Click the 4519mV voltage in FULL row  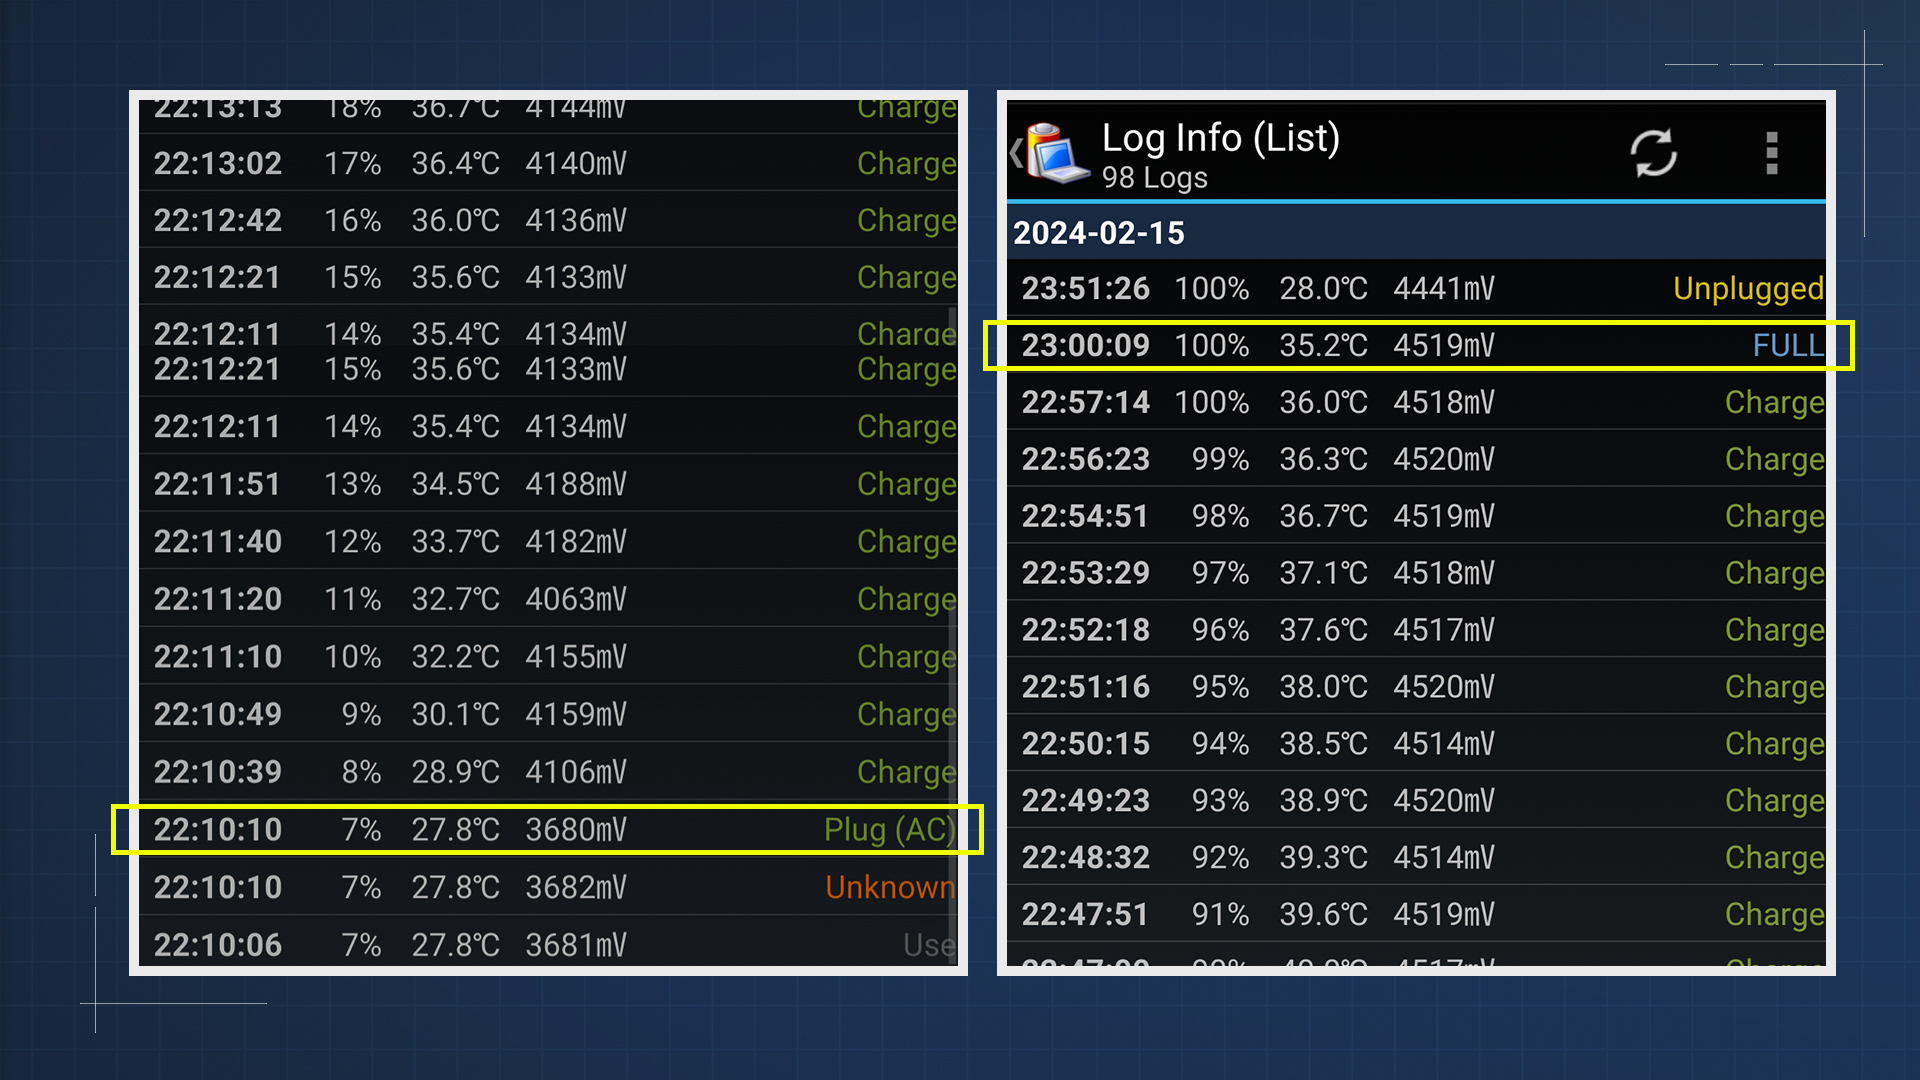(x=1444, y=346)
